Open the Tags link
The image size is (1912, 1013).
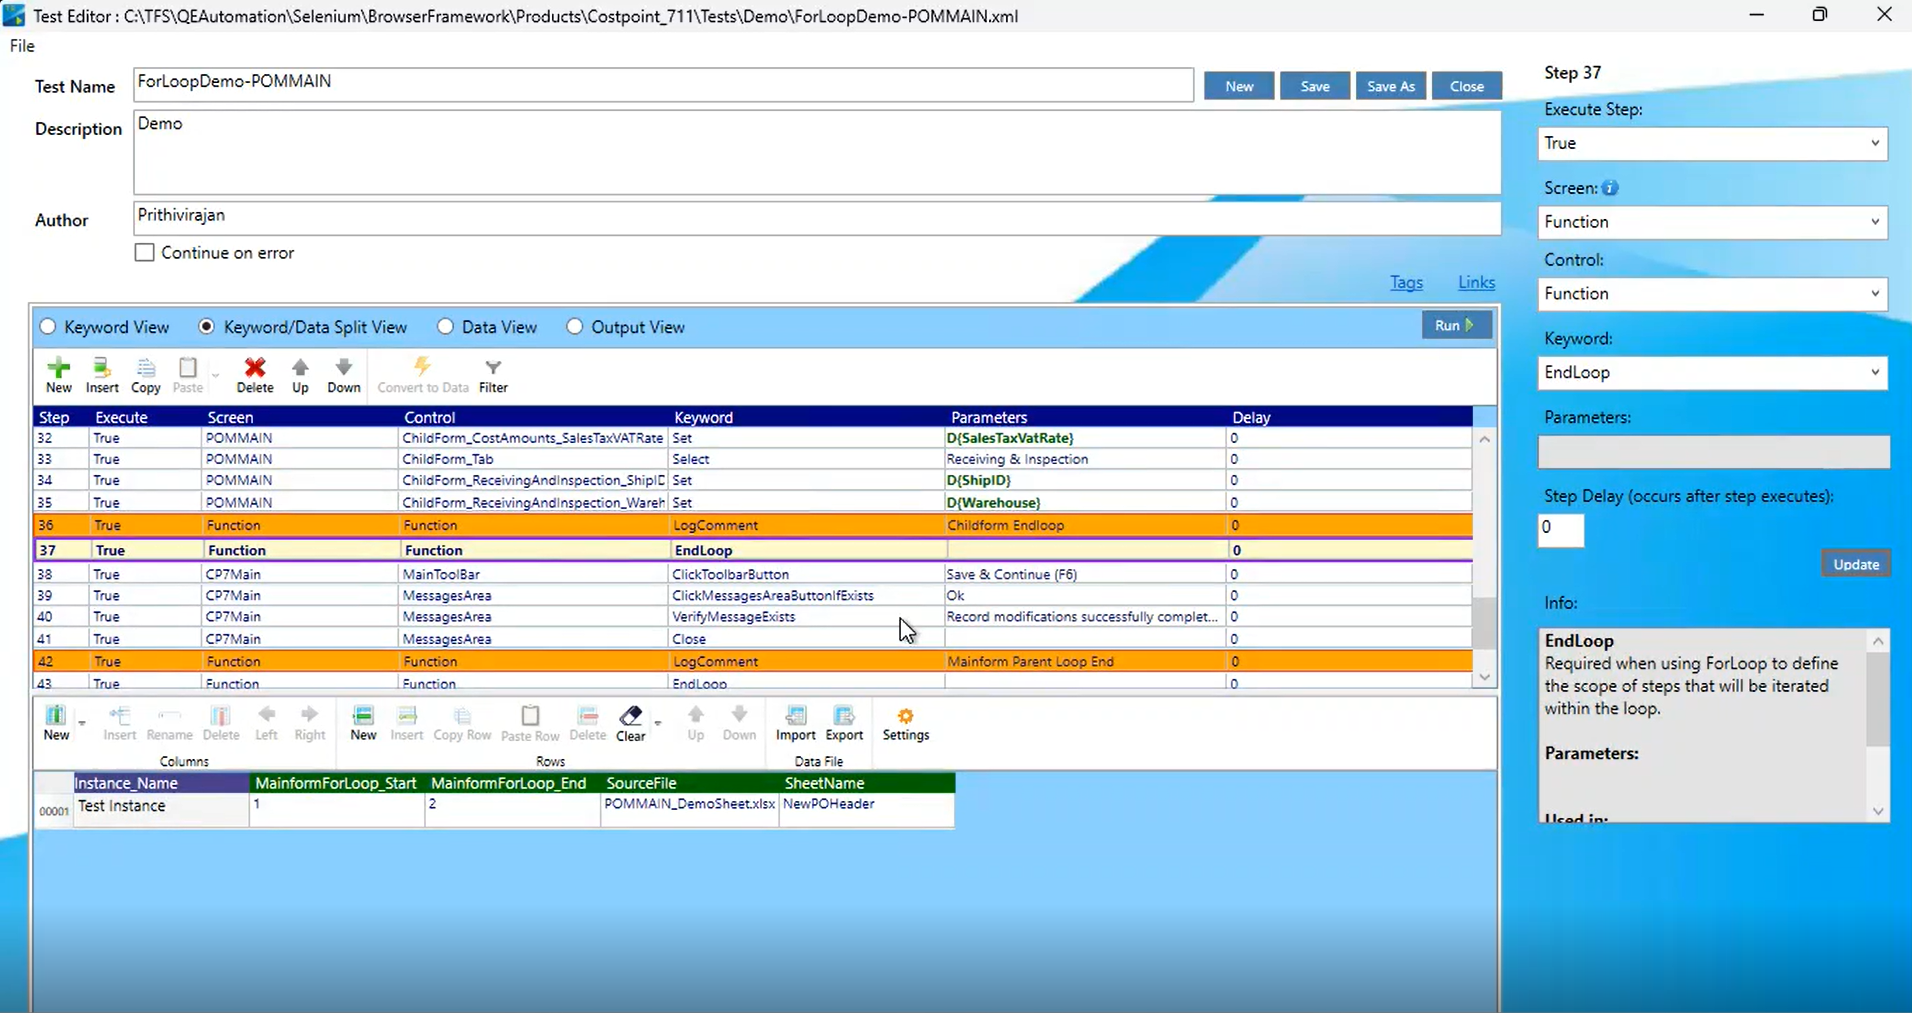(x=1406, y=283)
